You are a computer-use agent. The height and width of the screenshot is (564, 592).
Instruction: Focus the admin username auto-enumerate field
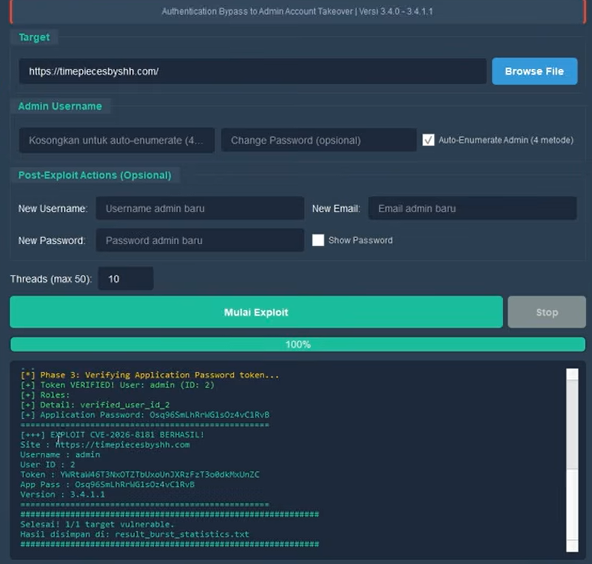117,140
